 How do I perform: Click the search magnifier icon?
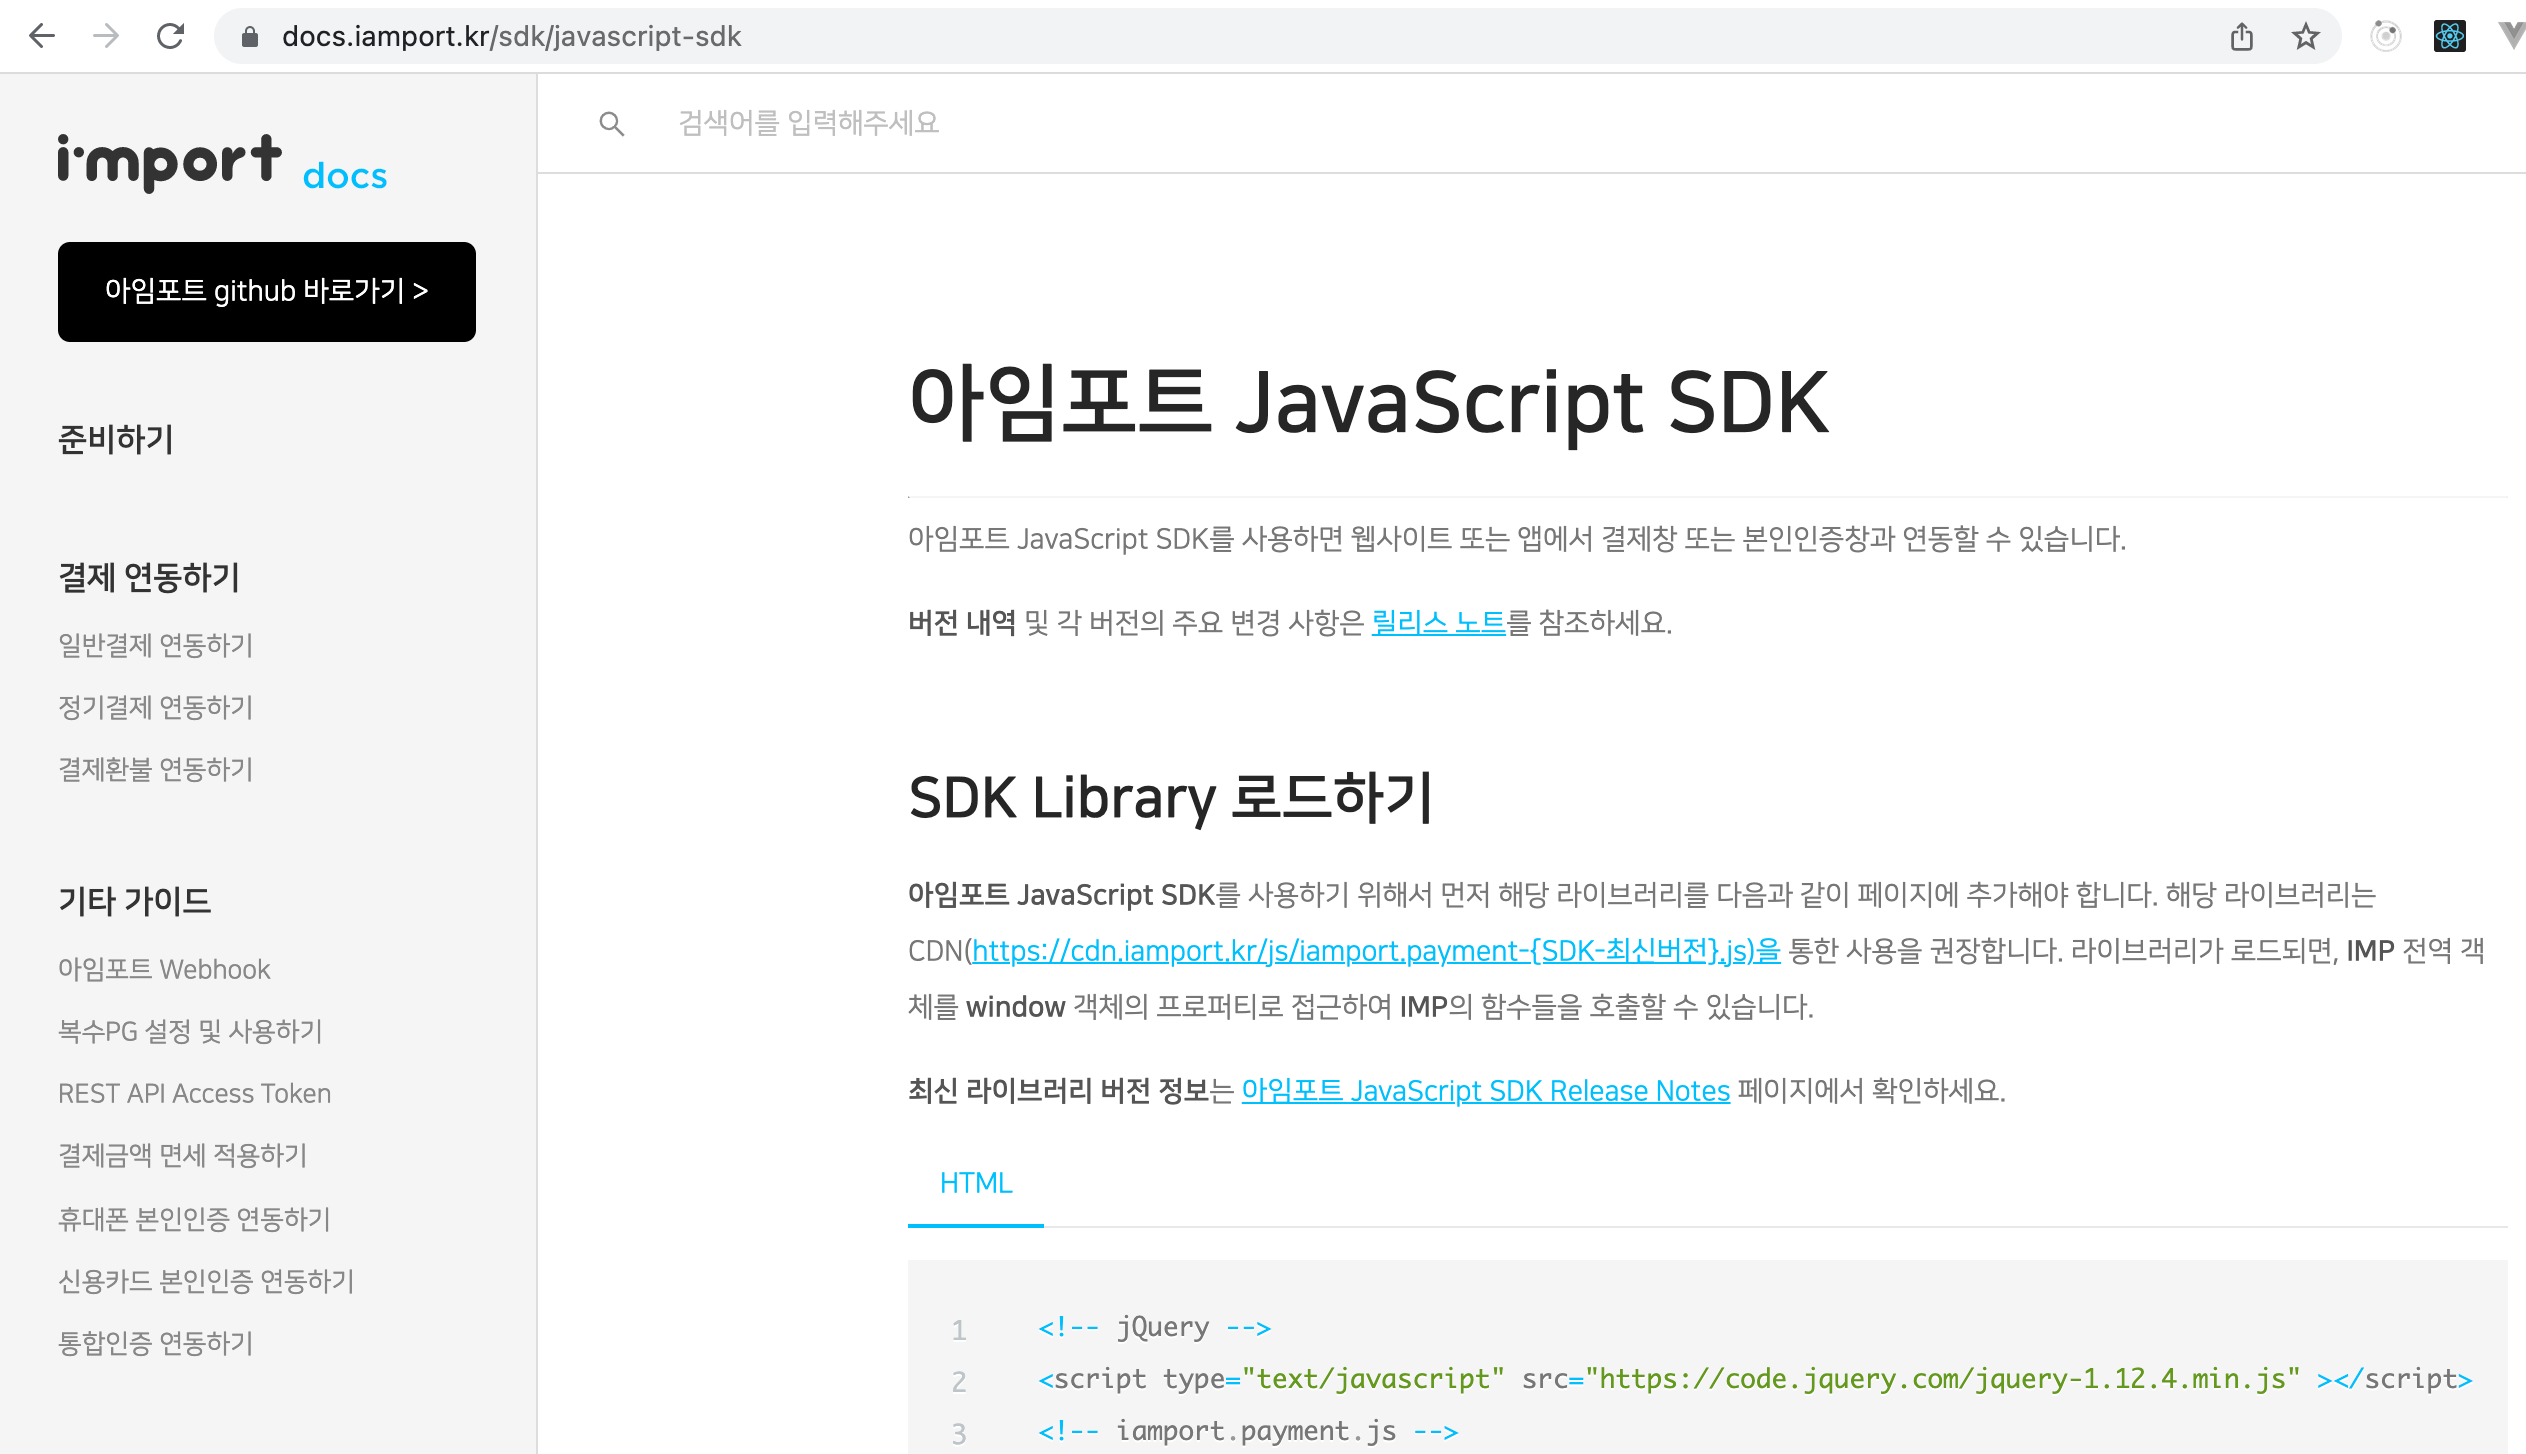pyautogui.click(x=611, y=124)
